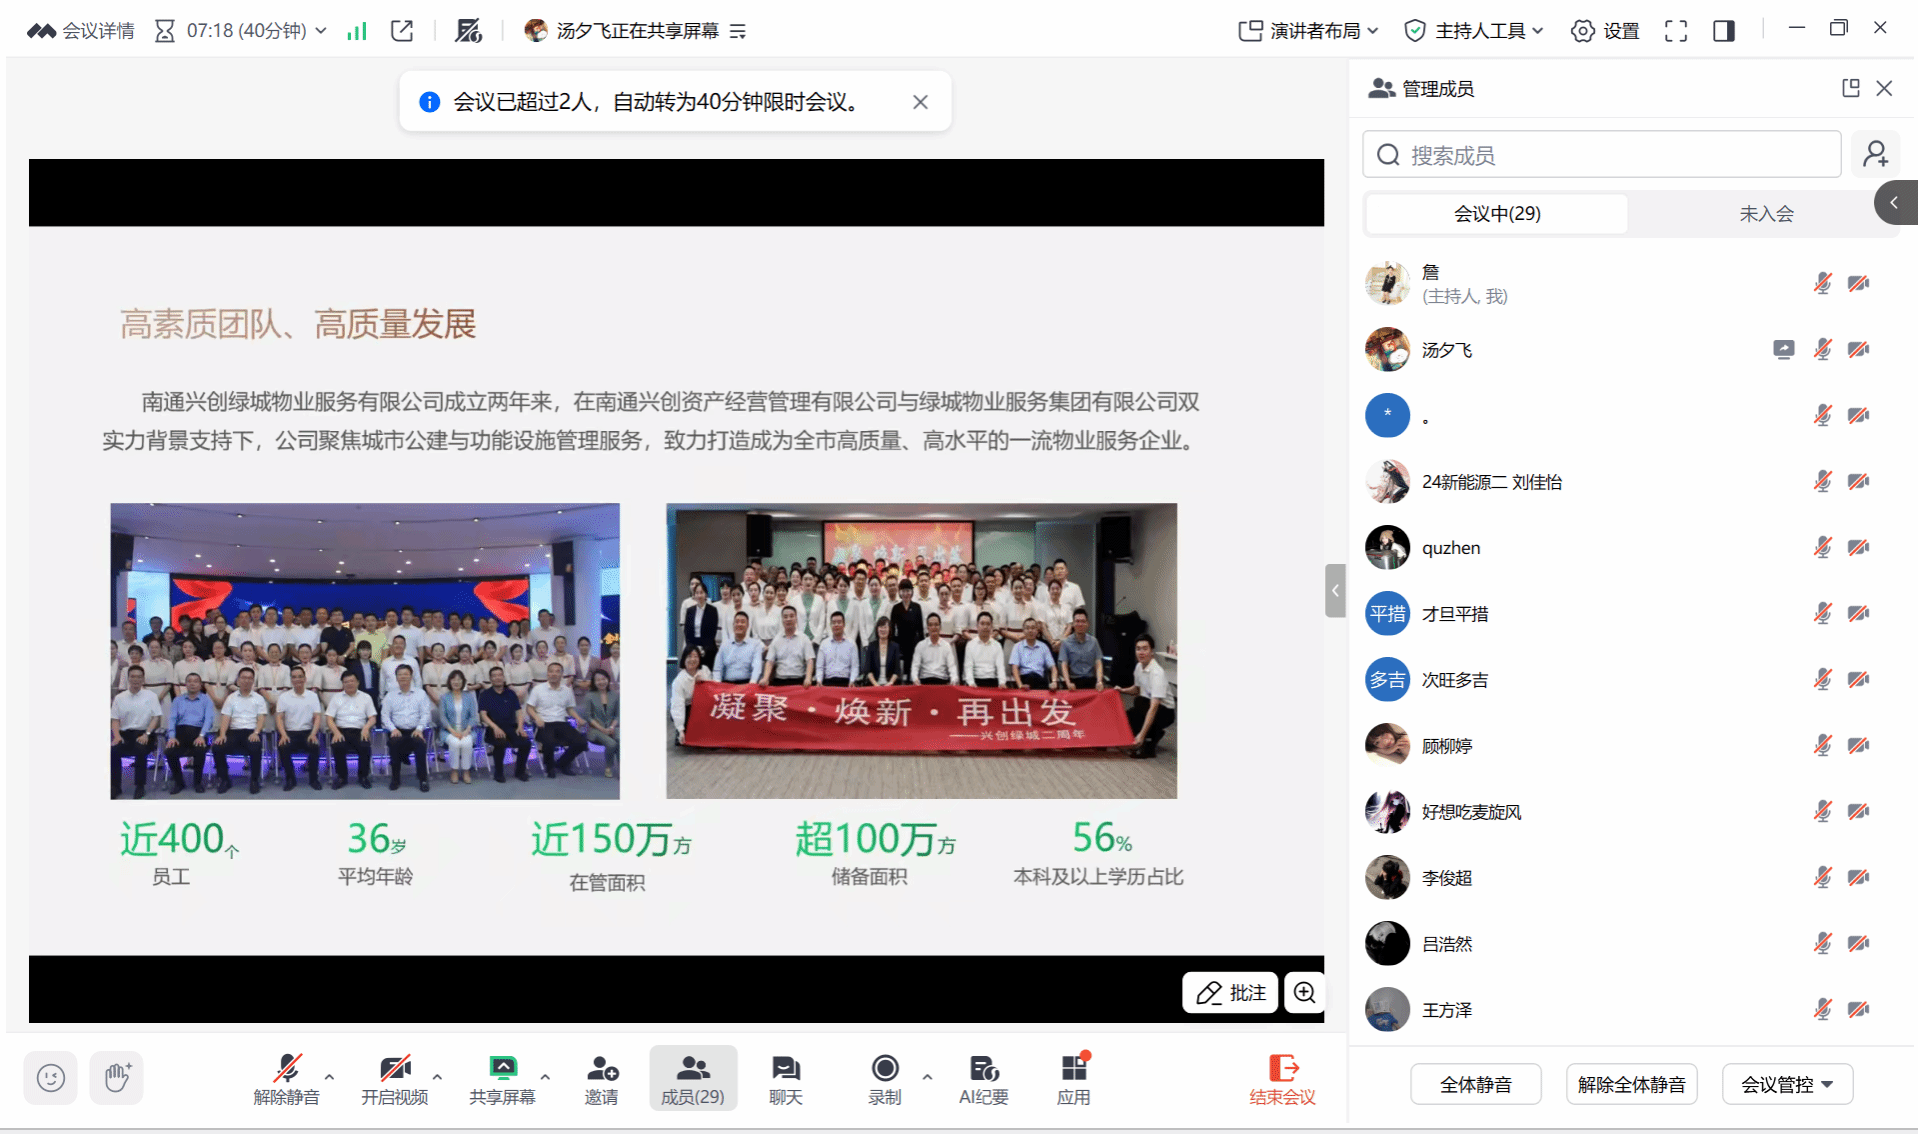Select the 会议中(29) tab
The width and height of the screenshot is (1918, 1134).
pyautogui.click(x=1496, y=214)
